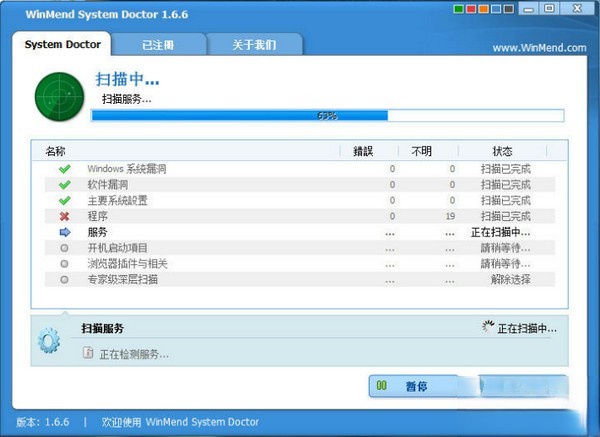Pick the green theme color swatch
This screenshot has width=600, height=437.
tap(458, 9)
